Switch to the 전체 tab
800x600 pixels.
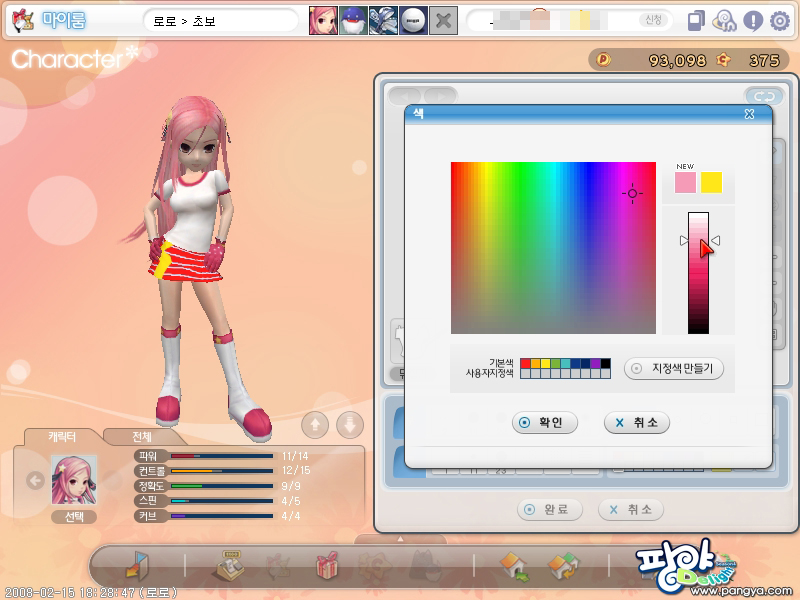point(142,437)
